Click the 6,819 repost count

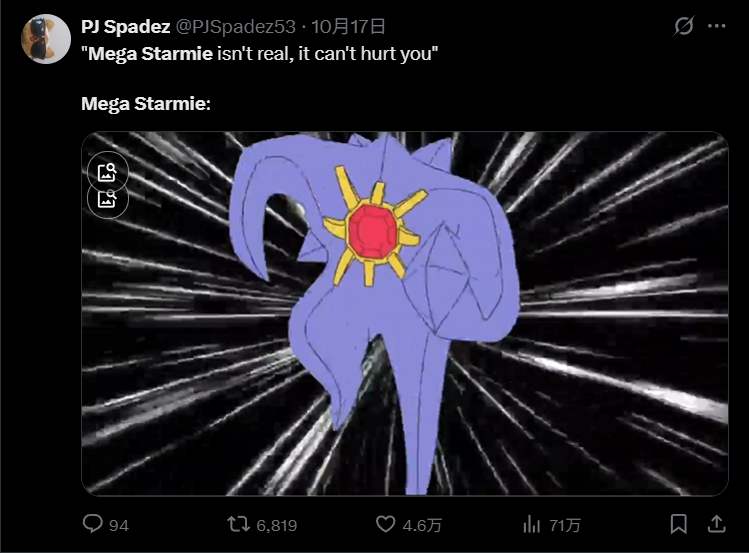277,525
